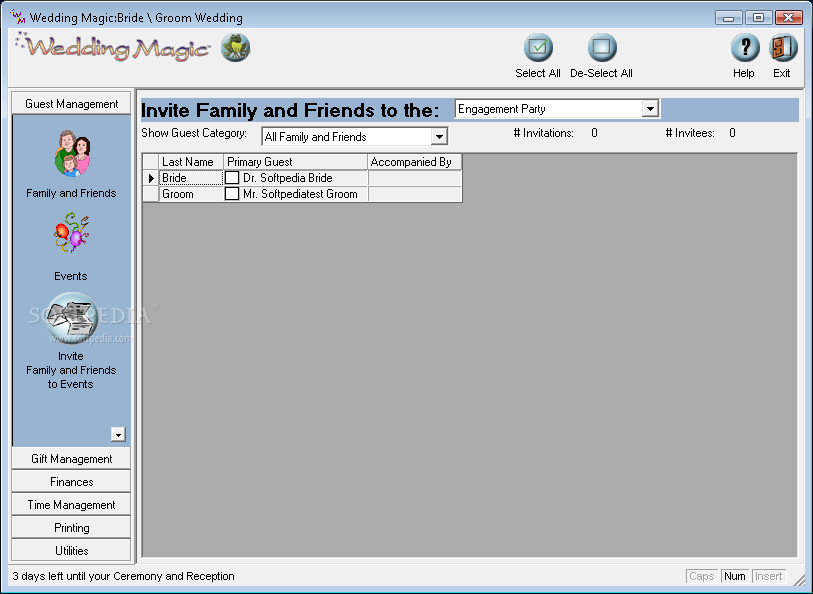813x594 pixels.
Task: Click the Select All checkmark icon
Action: pyautogui.click(x=538, y=48)
